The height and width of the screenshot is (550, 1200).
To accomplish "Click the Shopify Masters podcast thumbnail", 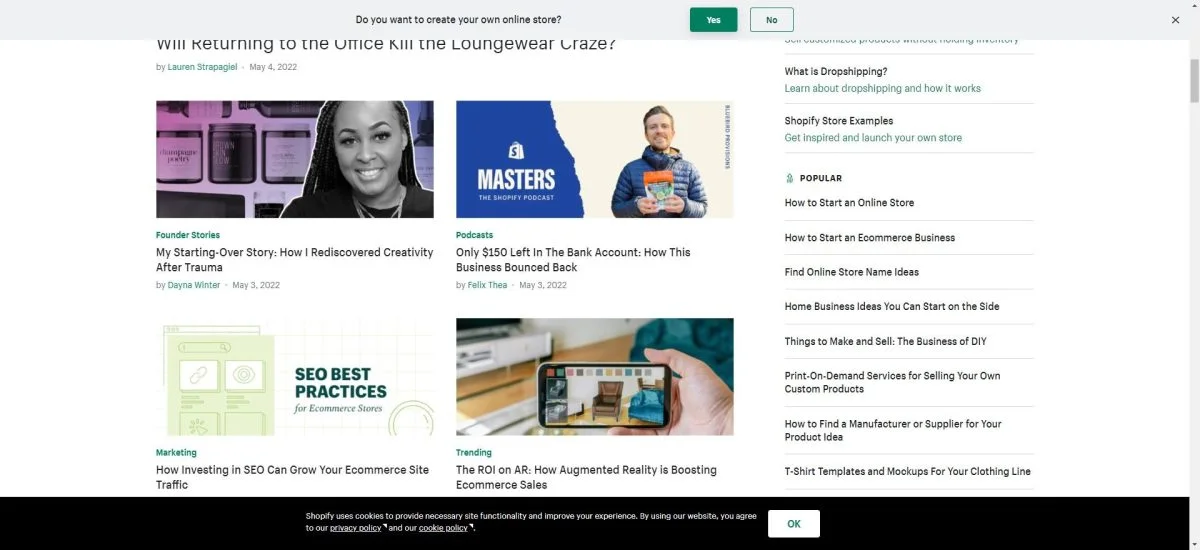I will 594,159.
